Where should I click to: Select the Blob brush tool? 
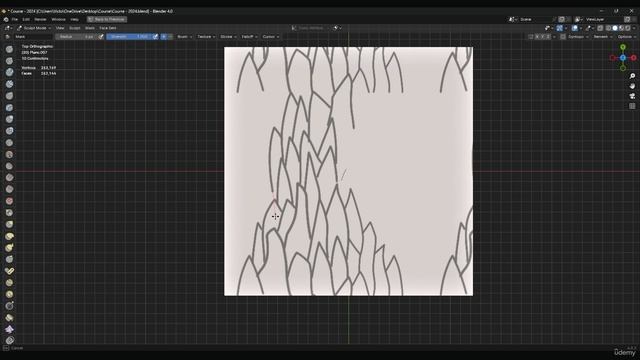(x=9, y=131)
